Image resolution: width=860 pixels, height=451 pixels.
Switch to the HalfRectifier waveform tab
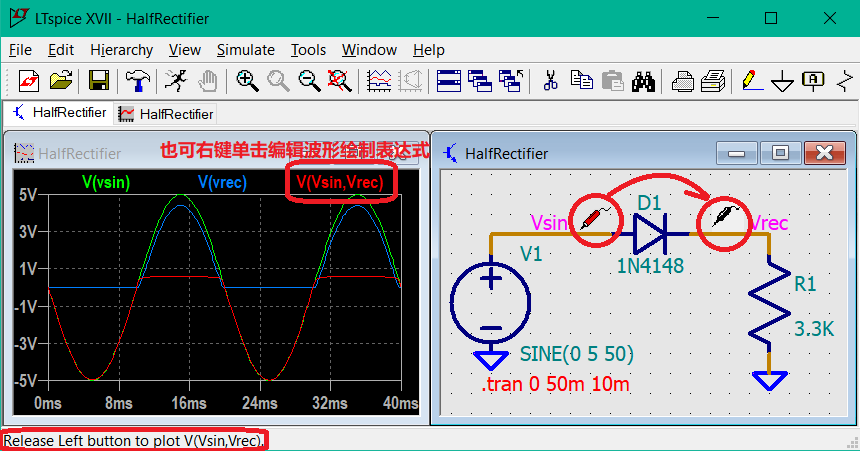(x=166, y=114)
